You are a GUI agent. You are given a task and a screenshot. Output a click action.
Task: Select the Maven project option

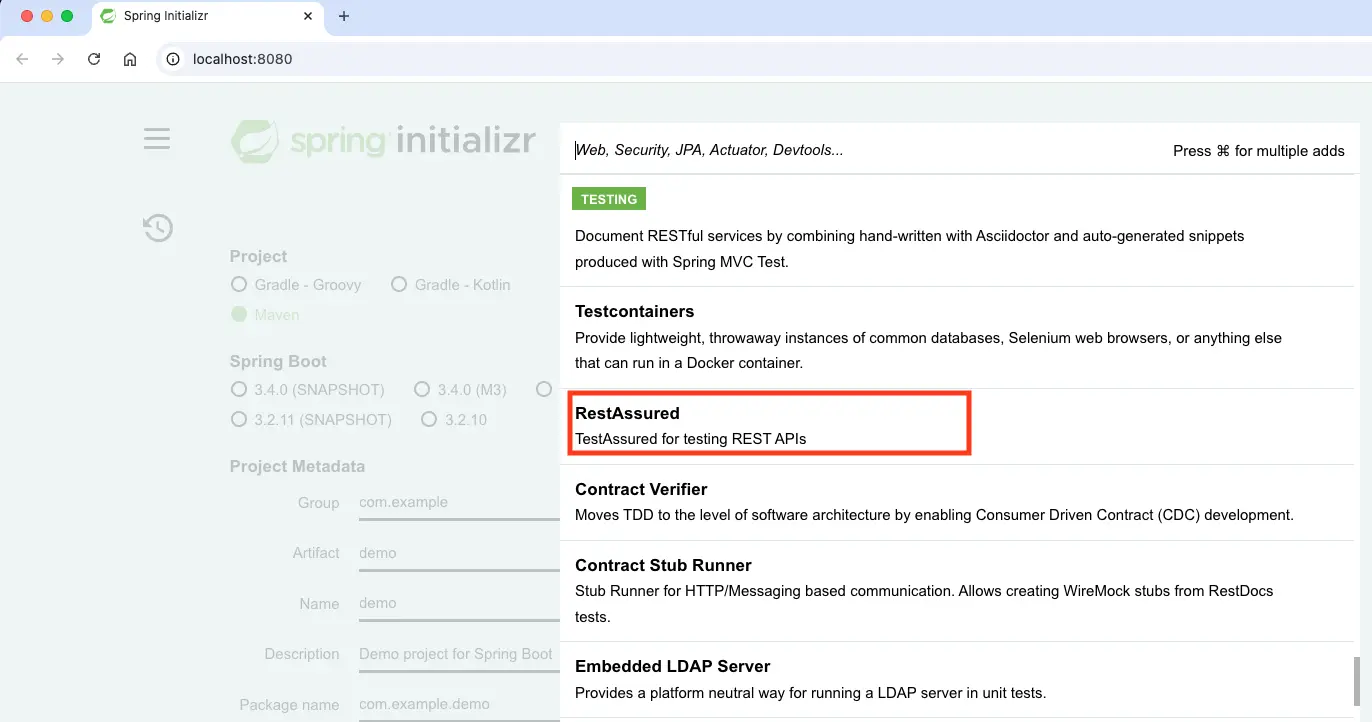click(265, 314)
